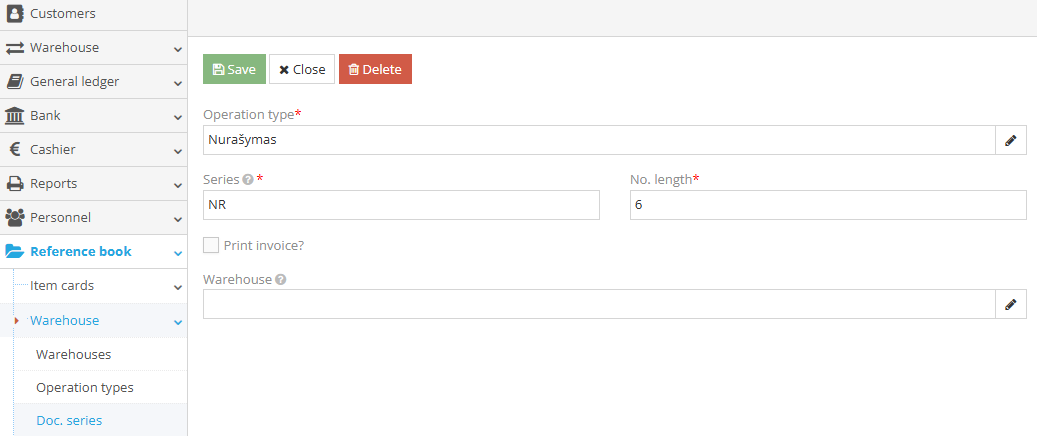Click the Personnel people icon
This screenshot has width=1037, height=436.
coord(15,218)
